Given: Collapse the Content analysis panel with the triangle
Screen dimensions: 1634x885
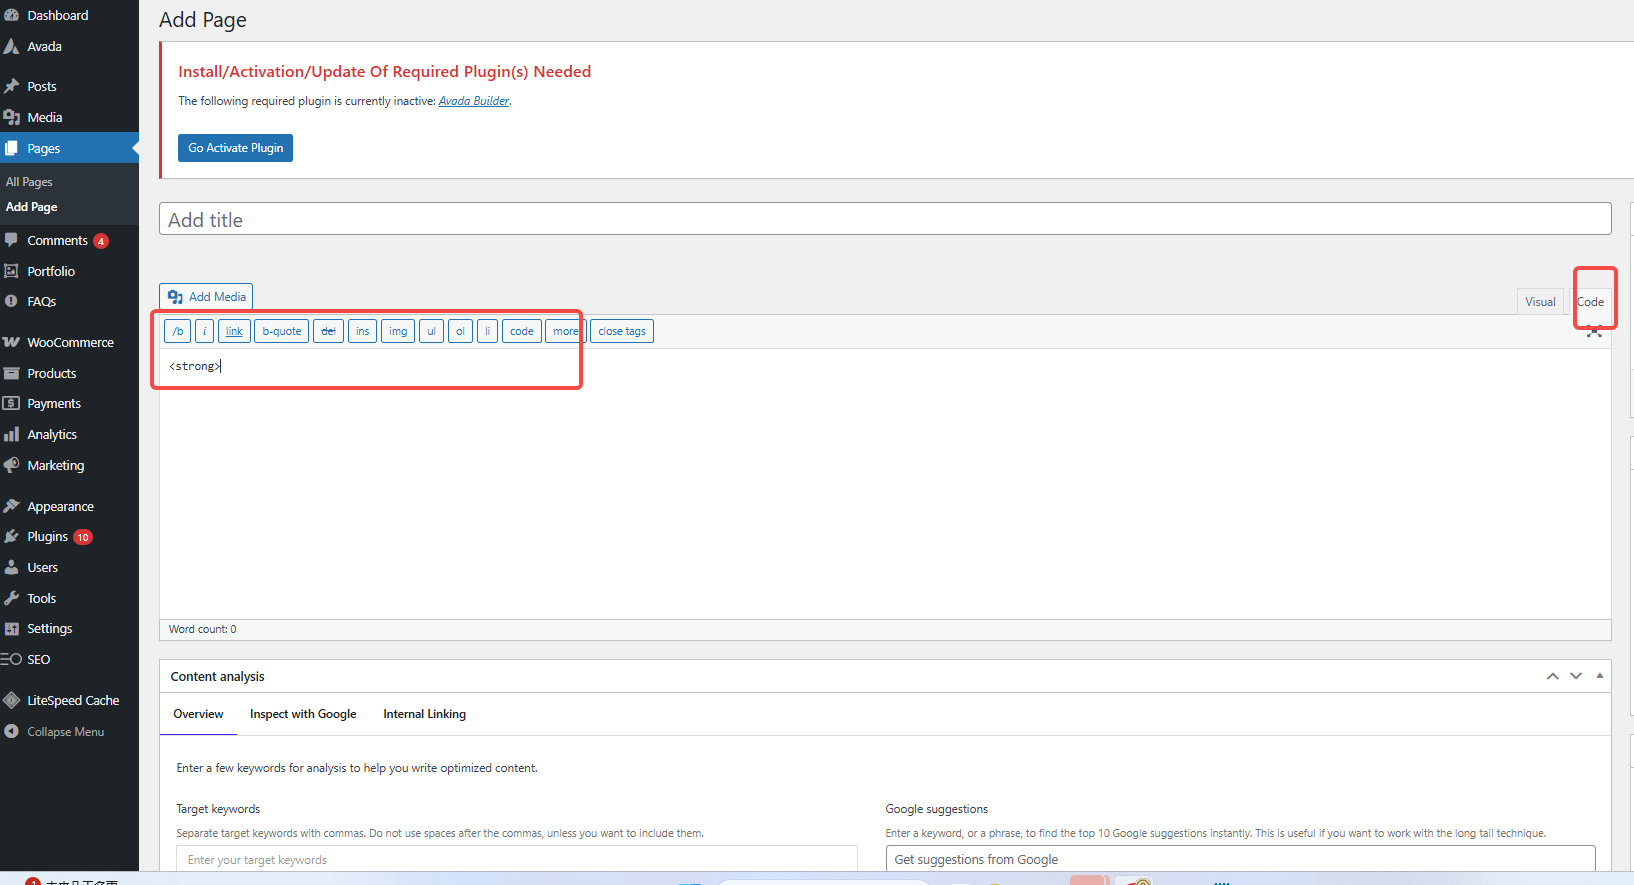Looking at the screenshot, I should (1600, 676).
